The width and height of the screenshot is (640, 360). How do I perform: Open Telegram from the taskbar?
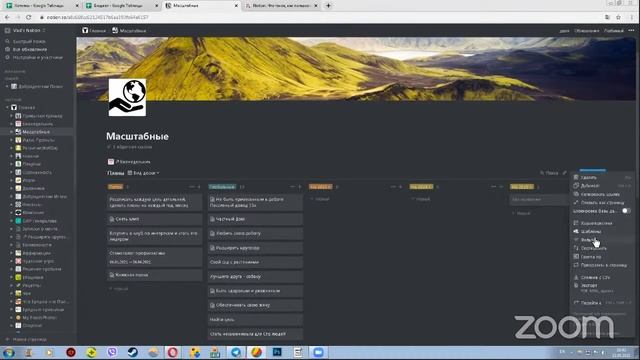(x=236, y=352)
